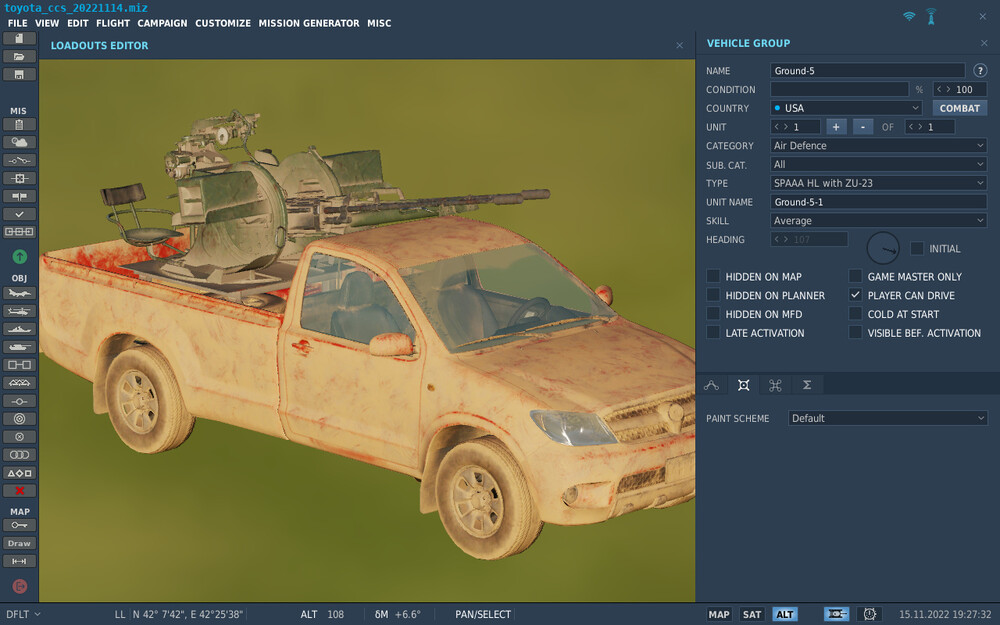1000x625 pixels.
Task: Open the MISSION GENERATOR menu
Action: coord(308,23)
